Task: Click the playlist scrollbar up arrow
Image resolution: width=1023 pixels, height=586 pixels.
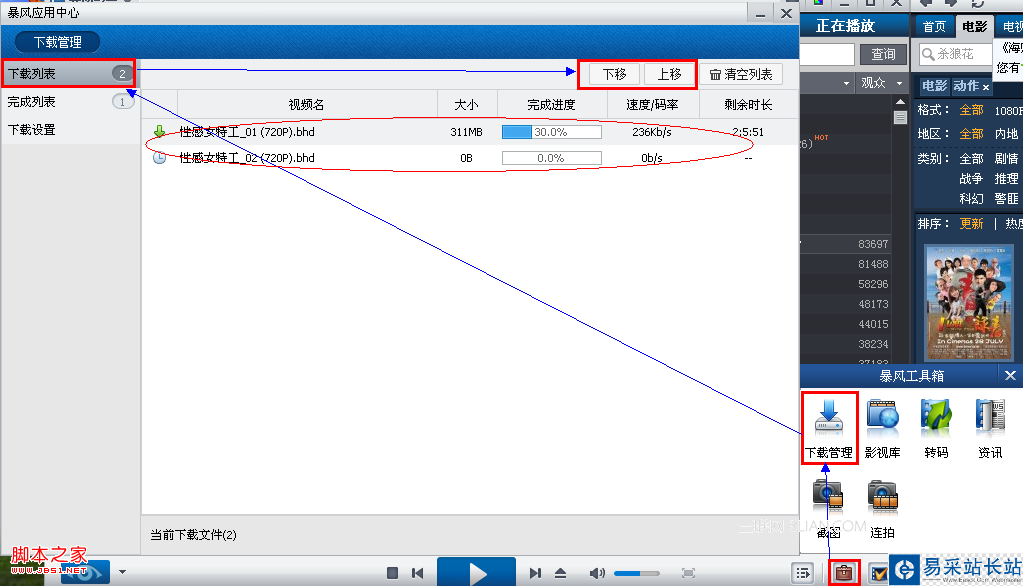Action: pyautogui.click(x=900, y=102)
